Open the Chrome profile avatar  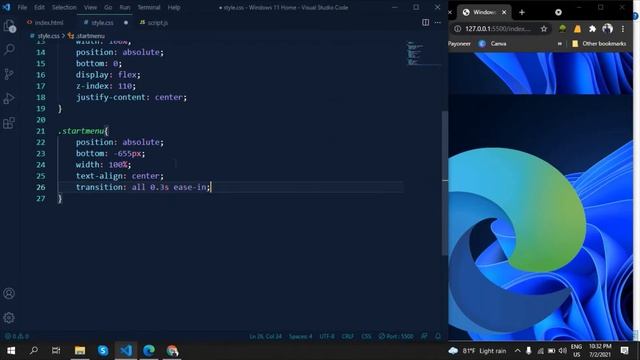pyautogui.click(x=607, y=29)
